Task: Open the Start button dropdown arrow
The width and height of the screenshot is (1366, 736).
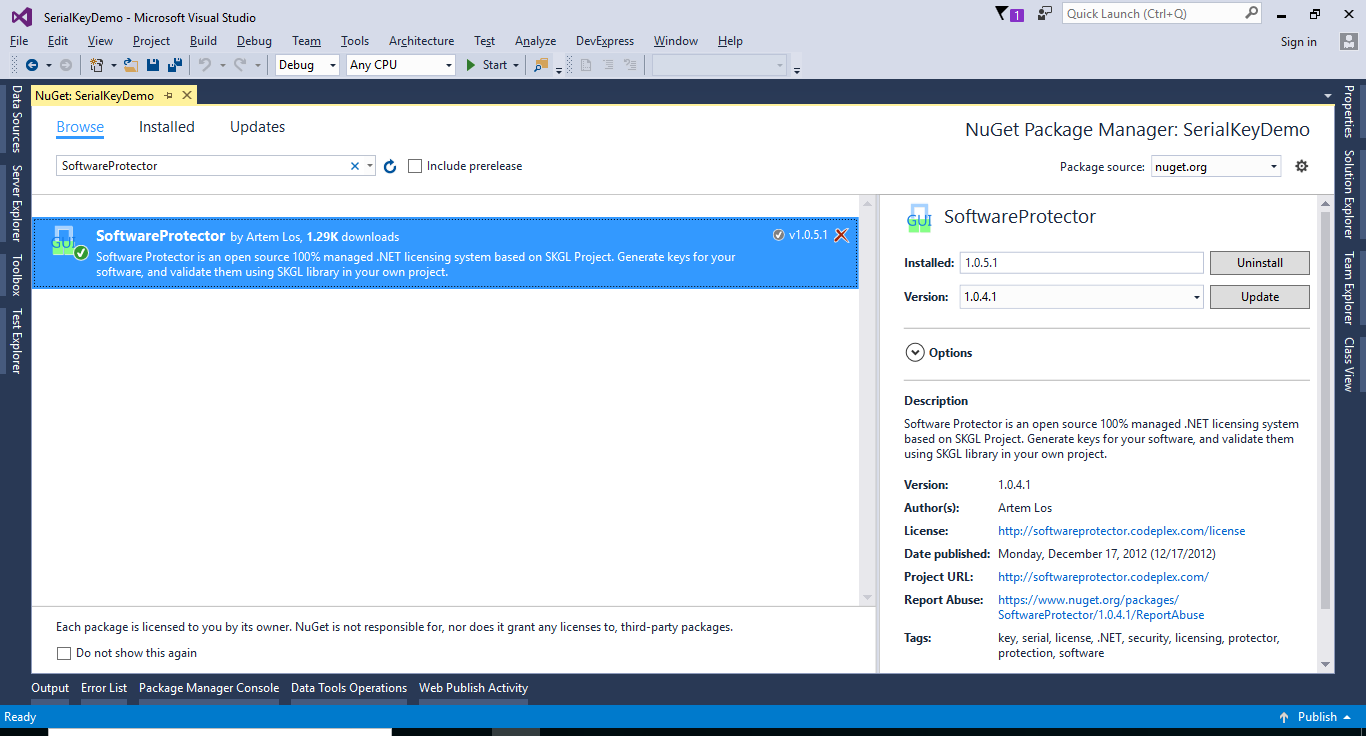Action: 516,65
